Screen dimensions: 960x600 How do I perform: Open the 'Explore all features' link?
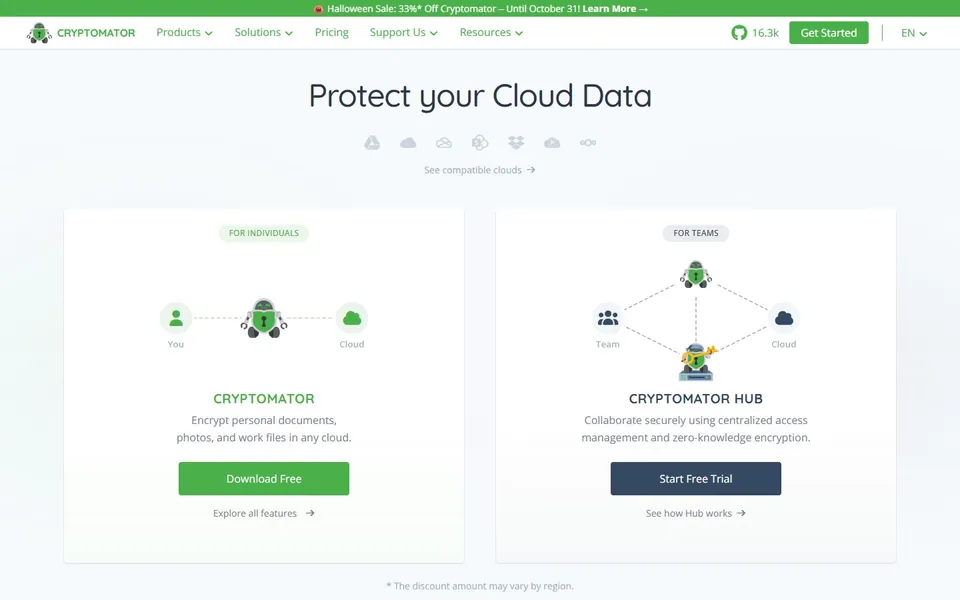click(x=264, y=513)
